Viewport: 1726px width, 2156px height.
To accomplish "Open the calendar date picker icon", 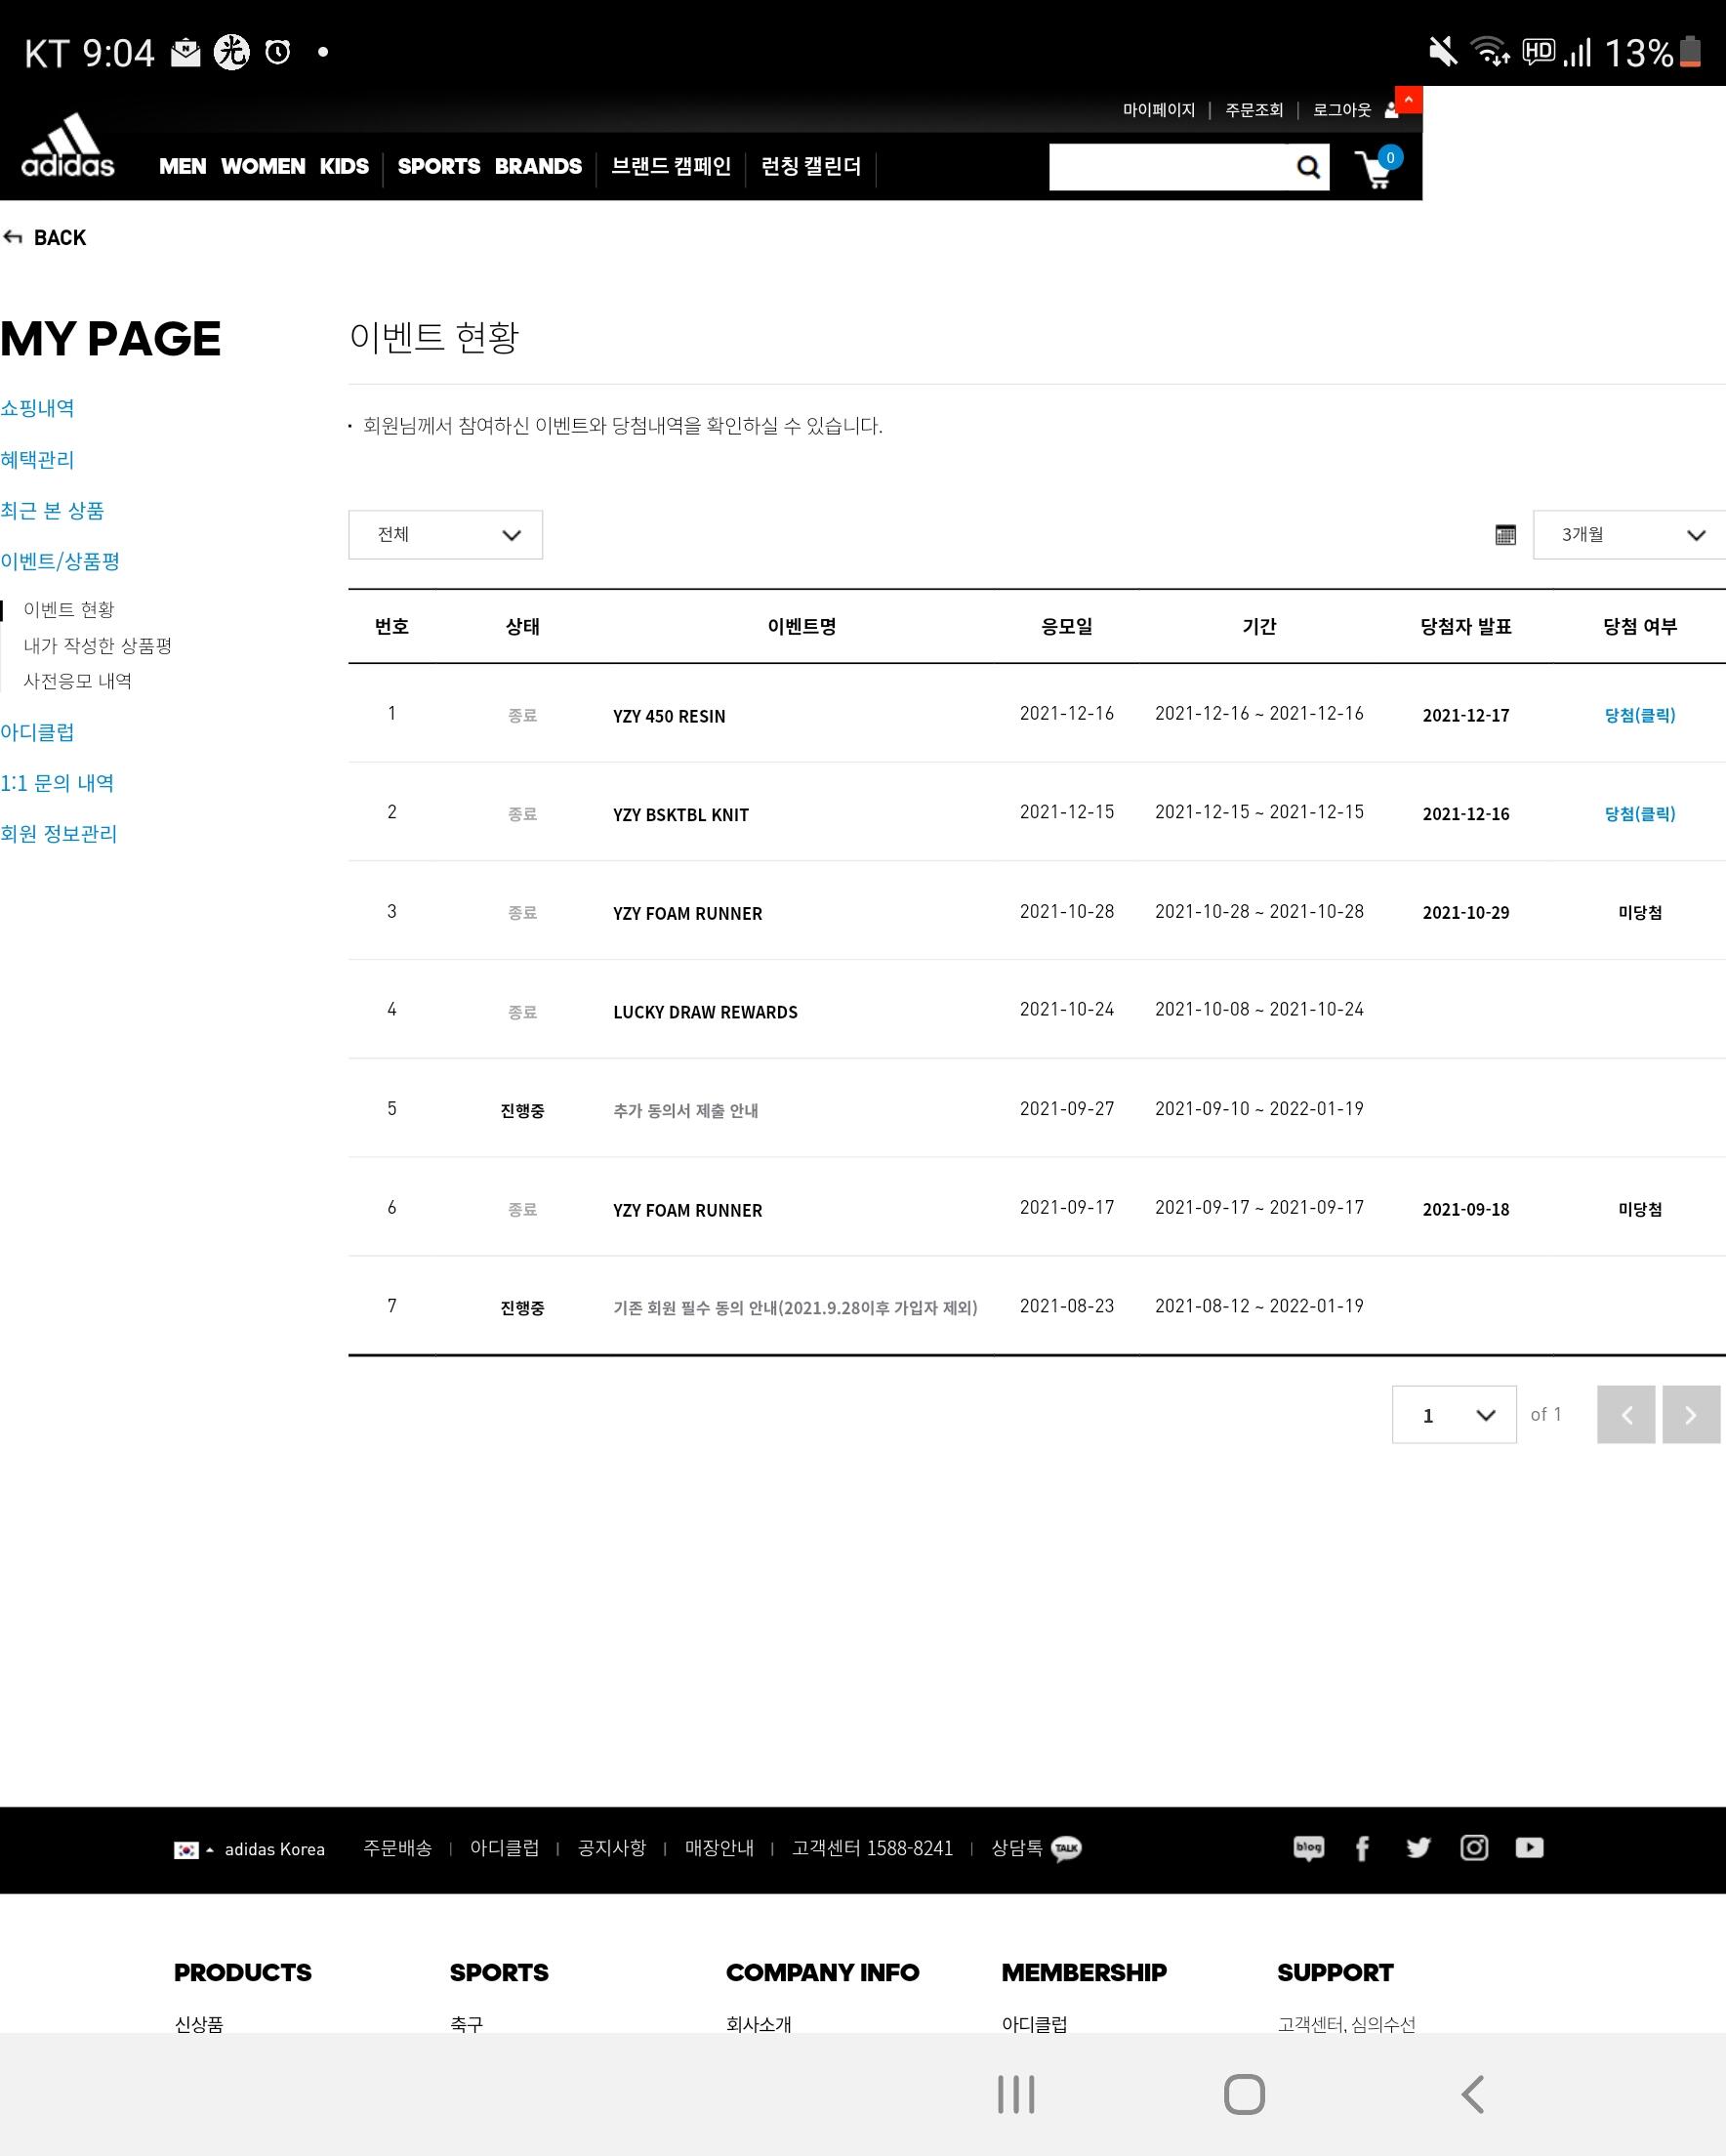I will point(1504,535).
